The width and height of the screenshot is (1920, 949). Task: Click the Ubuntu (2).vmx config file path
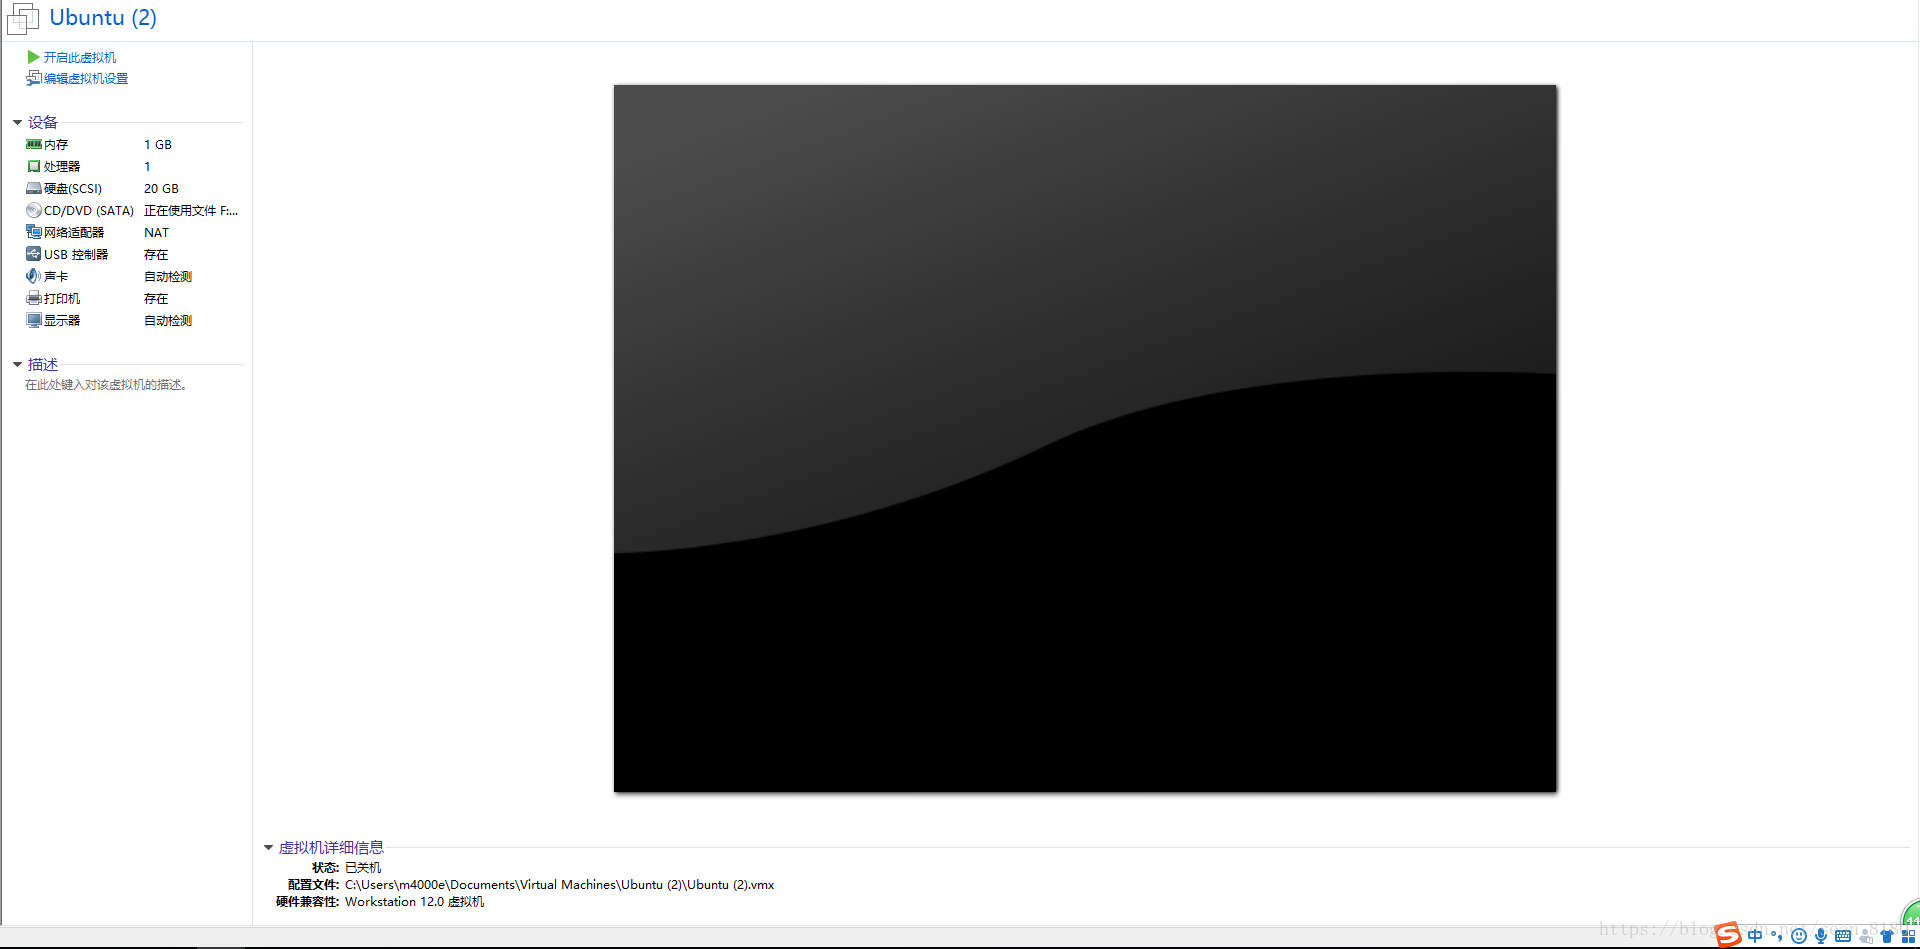(560, 884)
